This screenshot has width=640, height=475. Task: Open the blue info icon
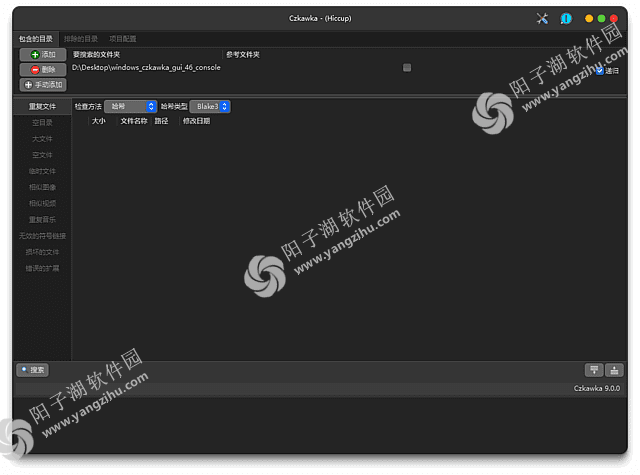[x=566, y=18]
